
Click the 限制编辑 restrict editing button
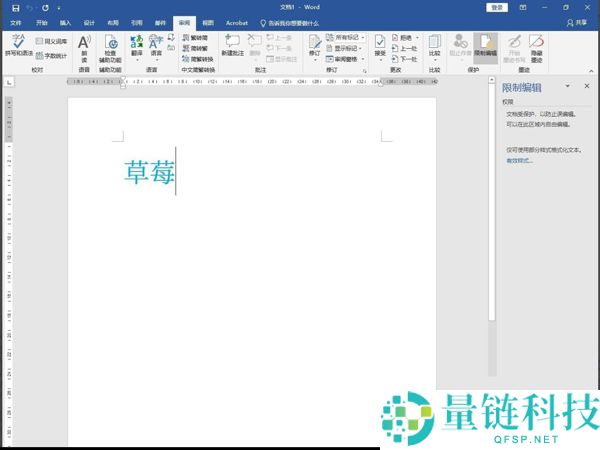click(484, 46)
